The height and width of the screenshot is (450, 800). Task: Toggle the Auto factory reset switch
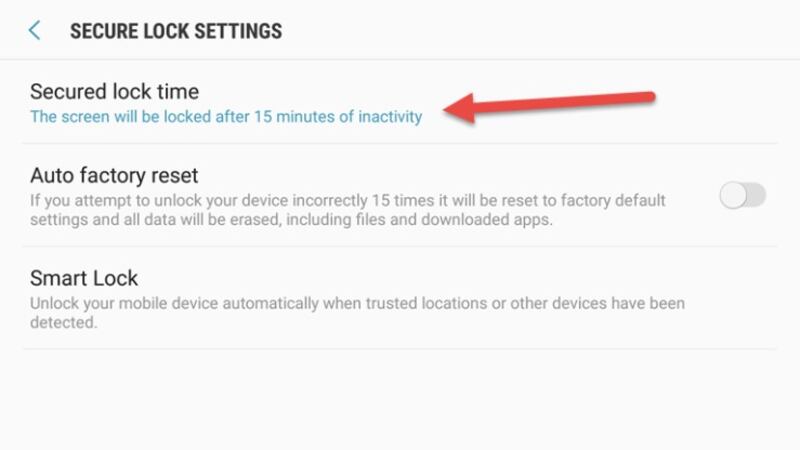[x=742, y=195]
